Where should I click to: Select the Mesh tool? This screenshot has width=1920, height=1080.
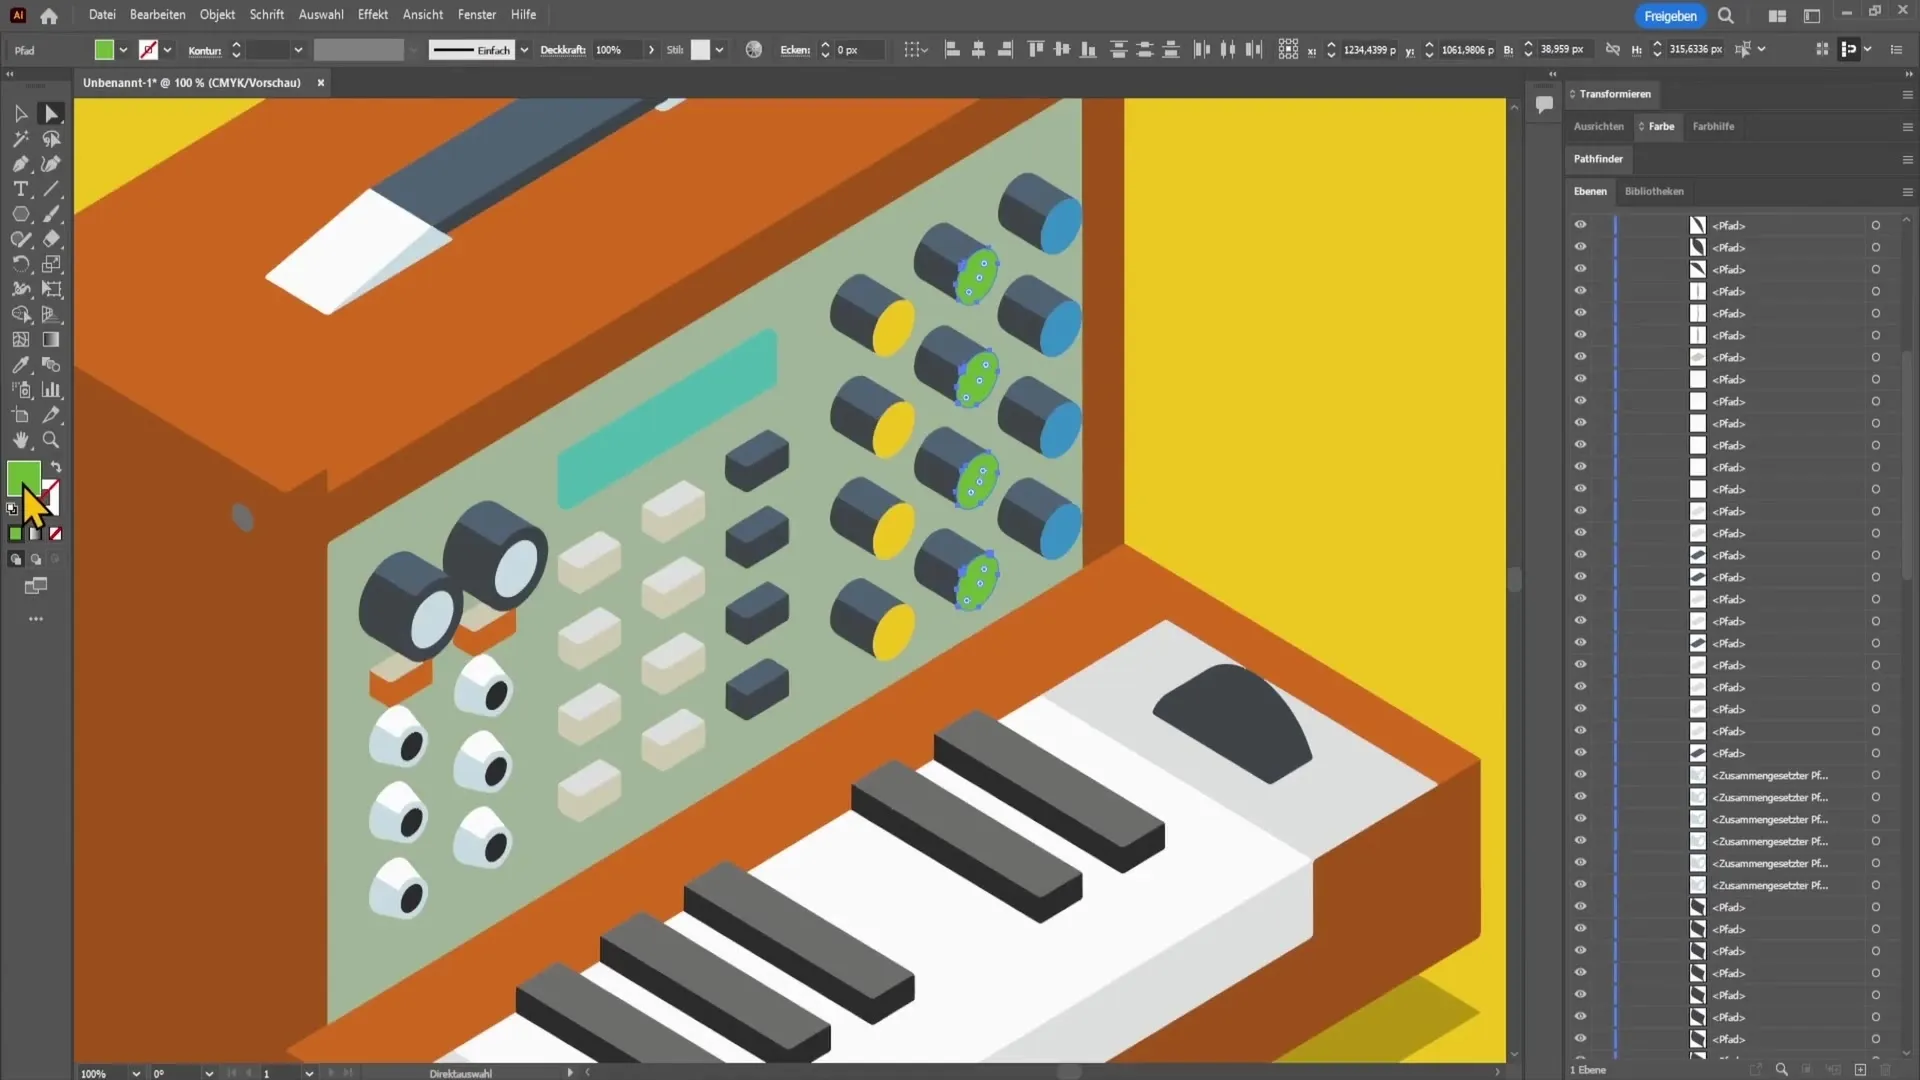click(20, 340)
